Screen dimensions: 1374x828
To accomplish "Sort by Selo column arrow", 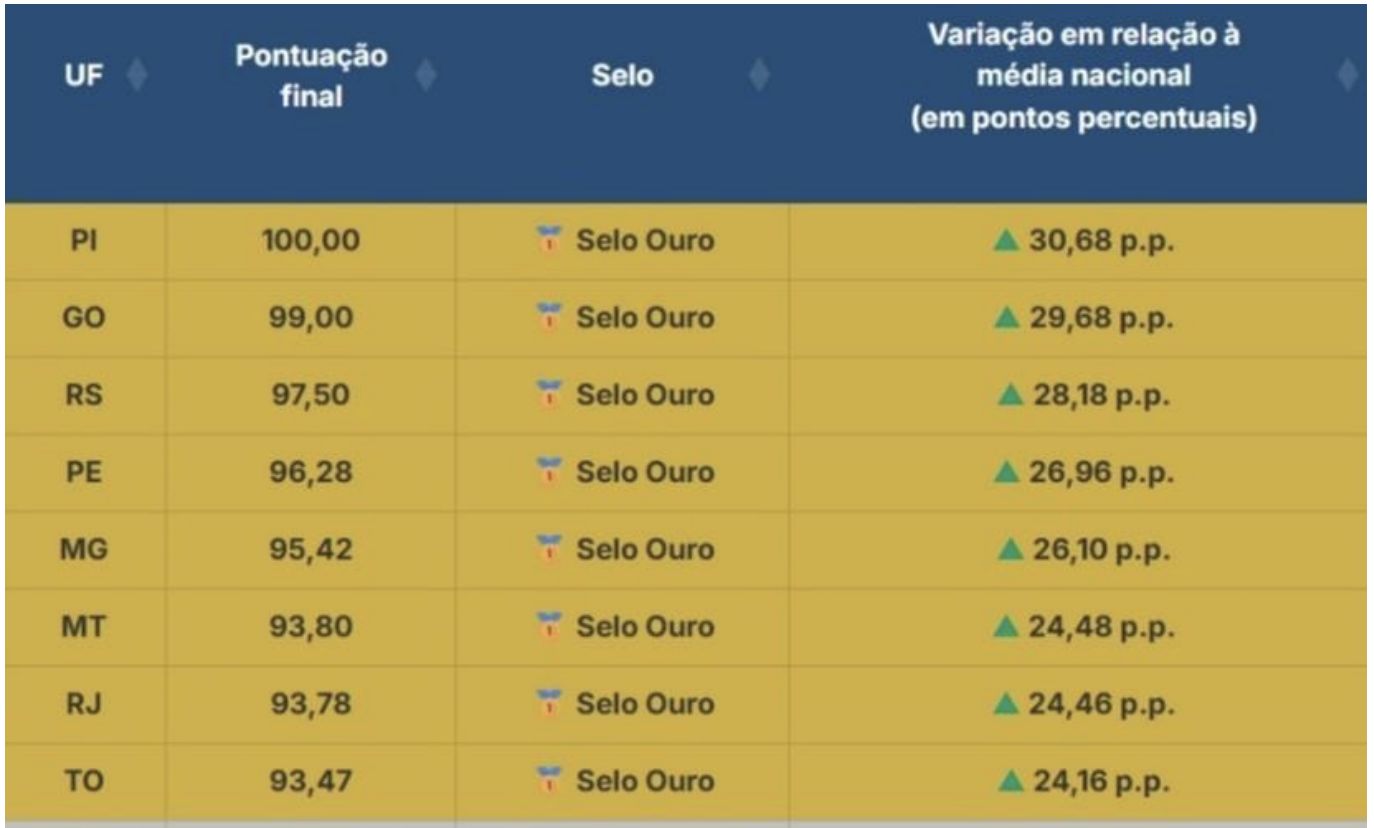I will [760, 76].
